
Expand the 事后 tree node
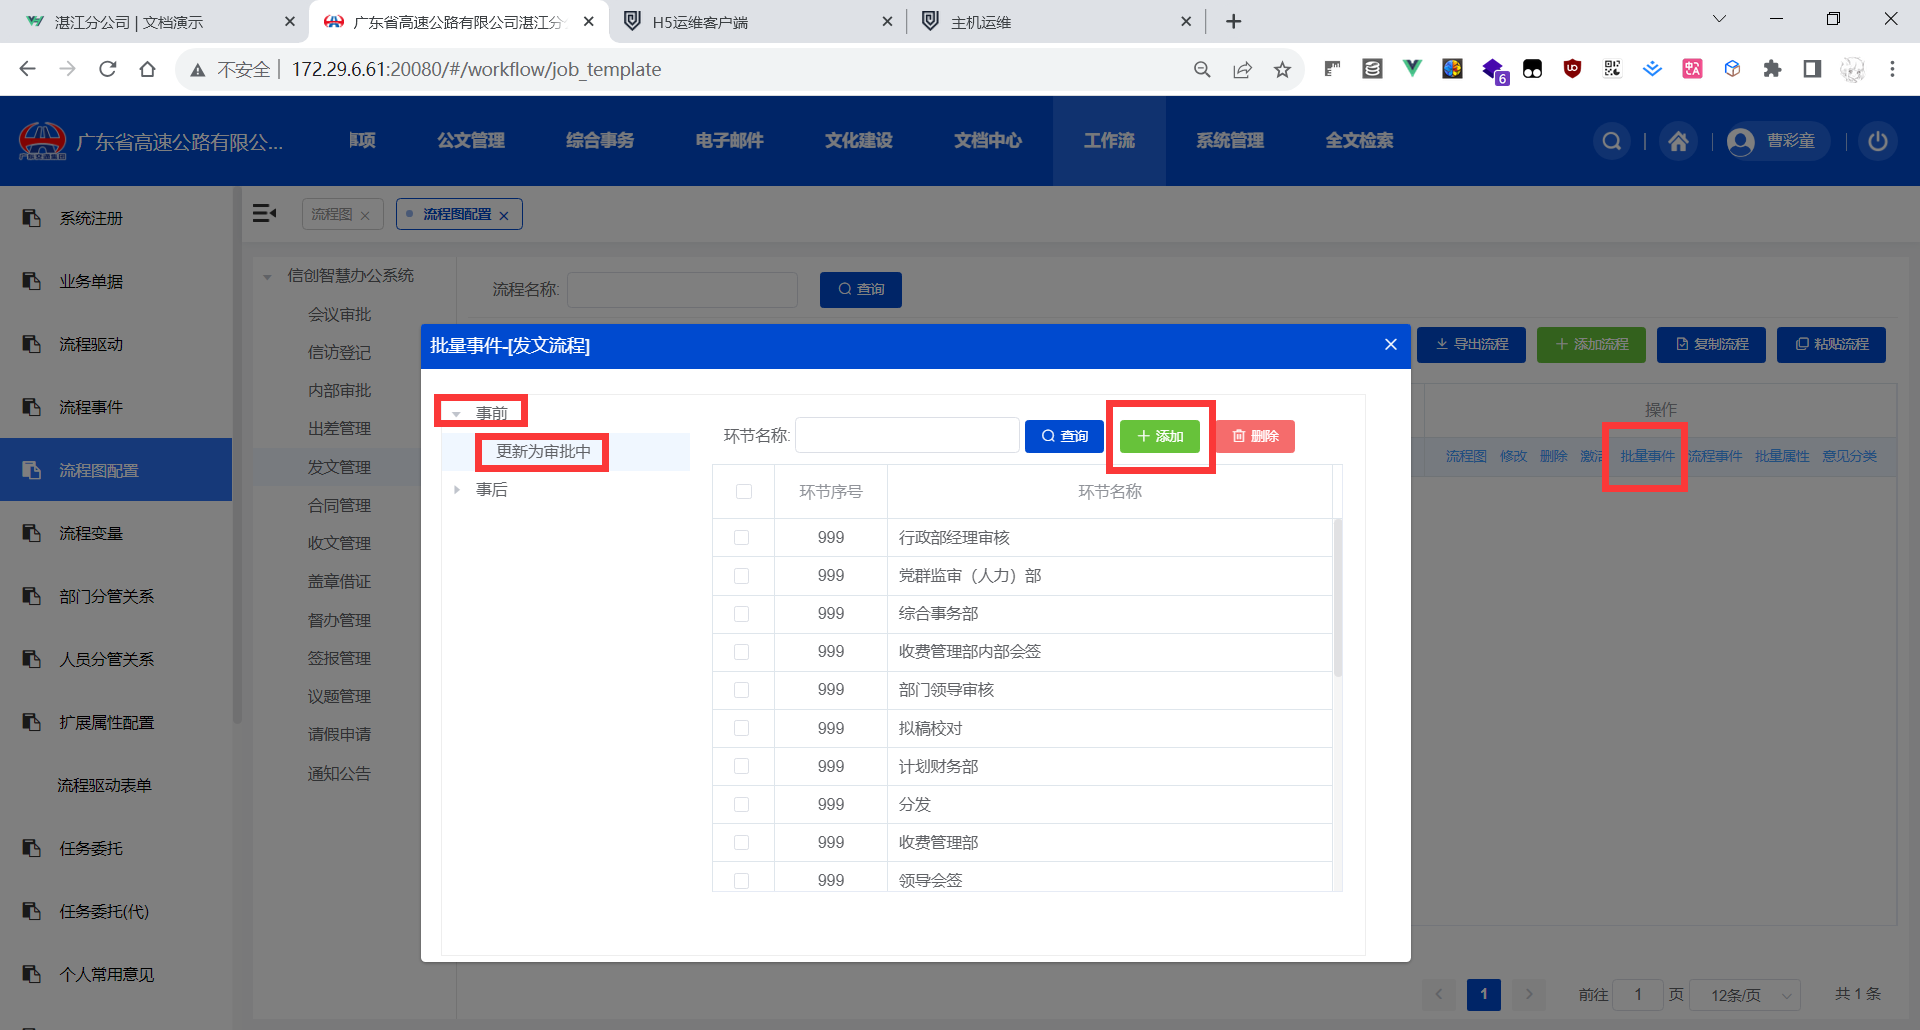click(456, 490)
